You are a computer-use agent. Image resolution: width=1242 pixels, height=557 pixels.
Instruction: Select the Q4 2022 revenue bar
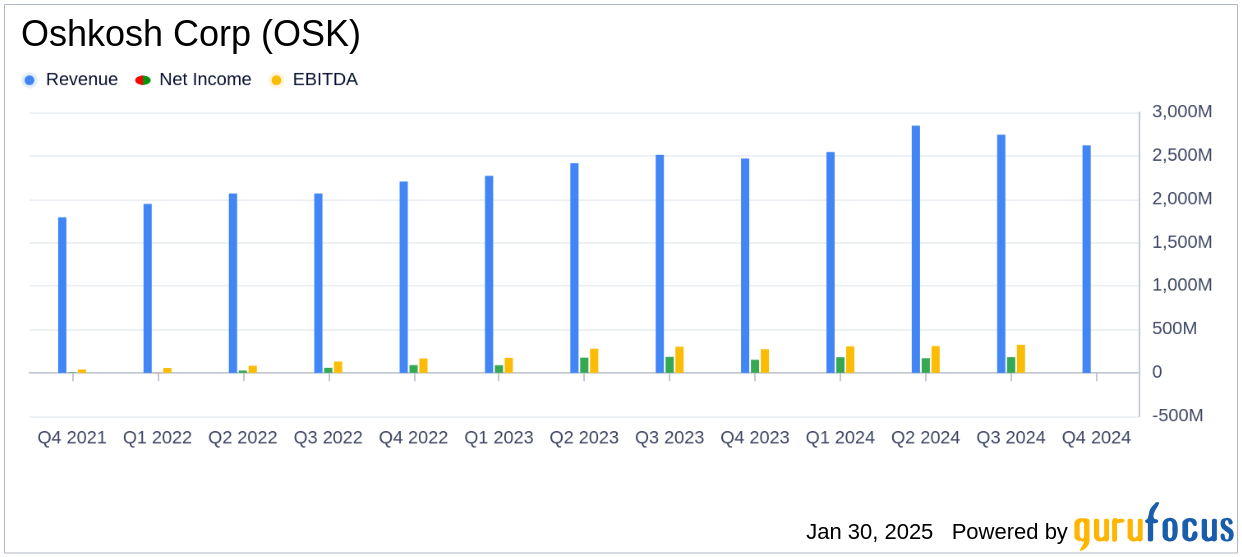[404, 277]
